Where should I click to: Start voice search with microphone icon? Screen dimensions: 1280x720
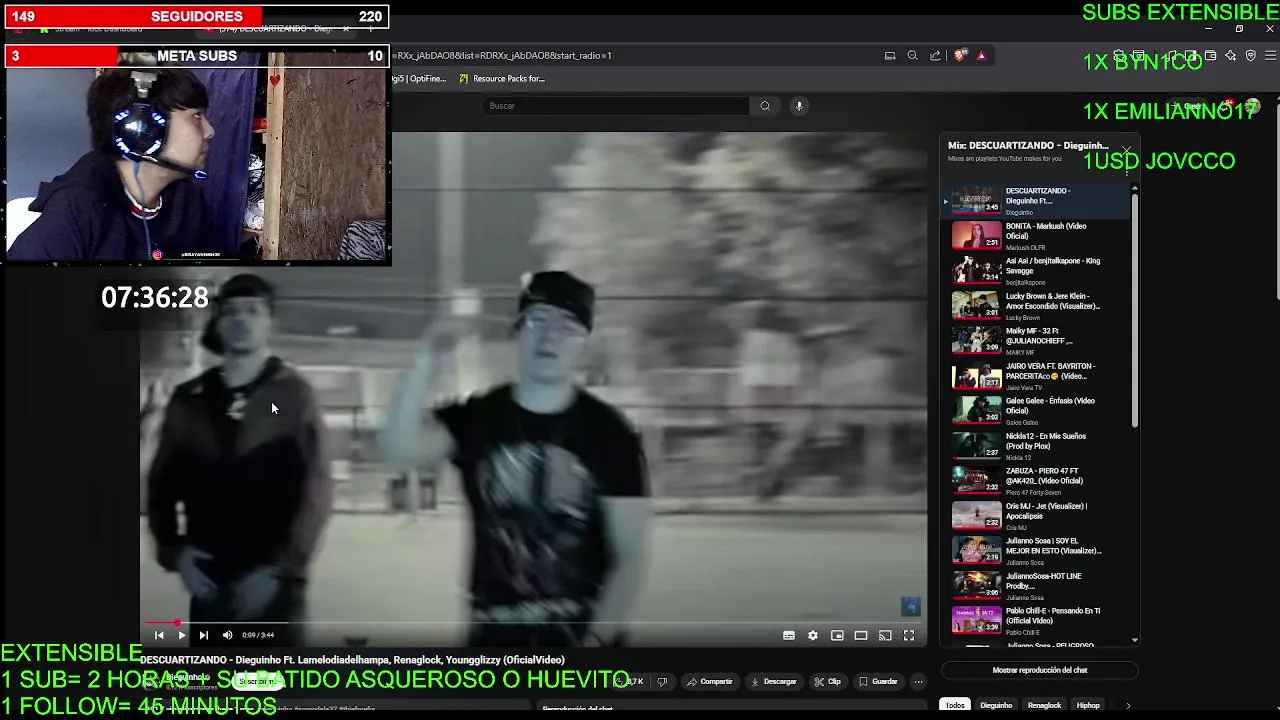pyautogui.click(x=799, y=106)
